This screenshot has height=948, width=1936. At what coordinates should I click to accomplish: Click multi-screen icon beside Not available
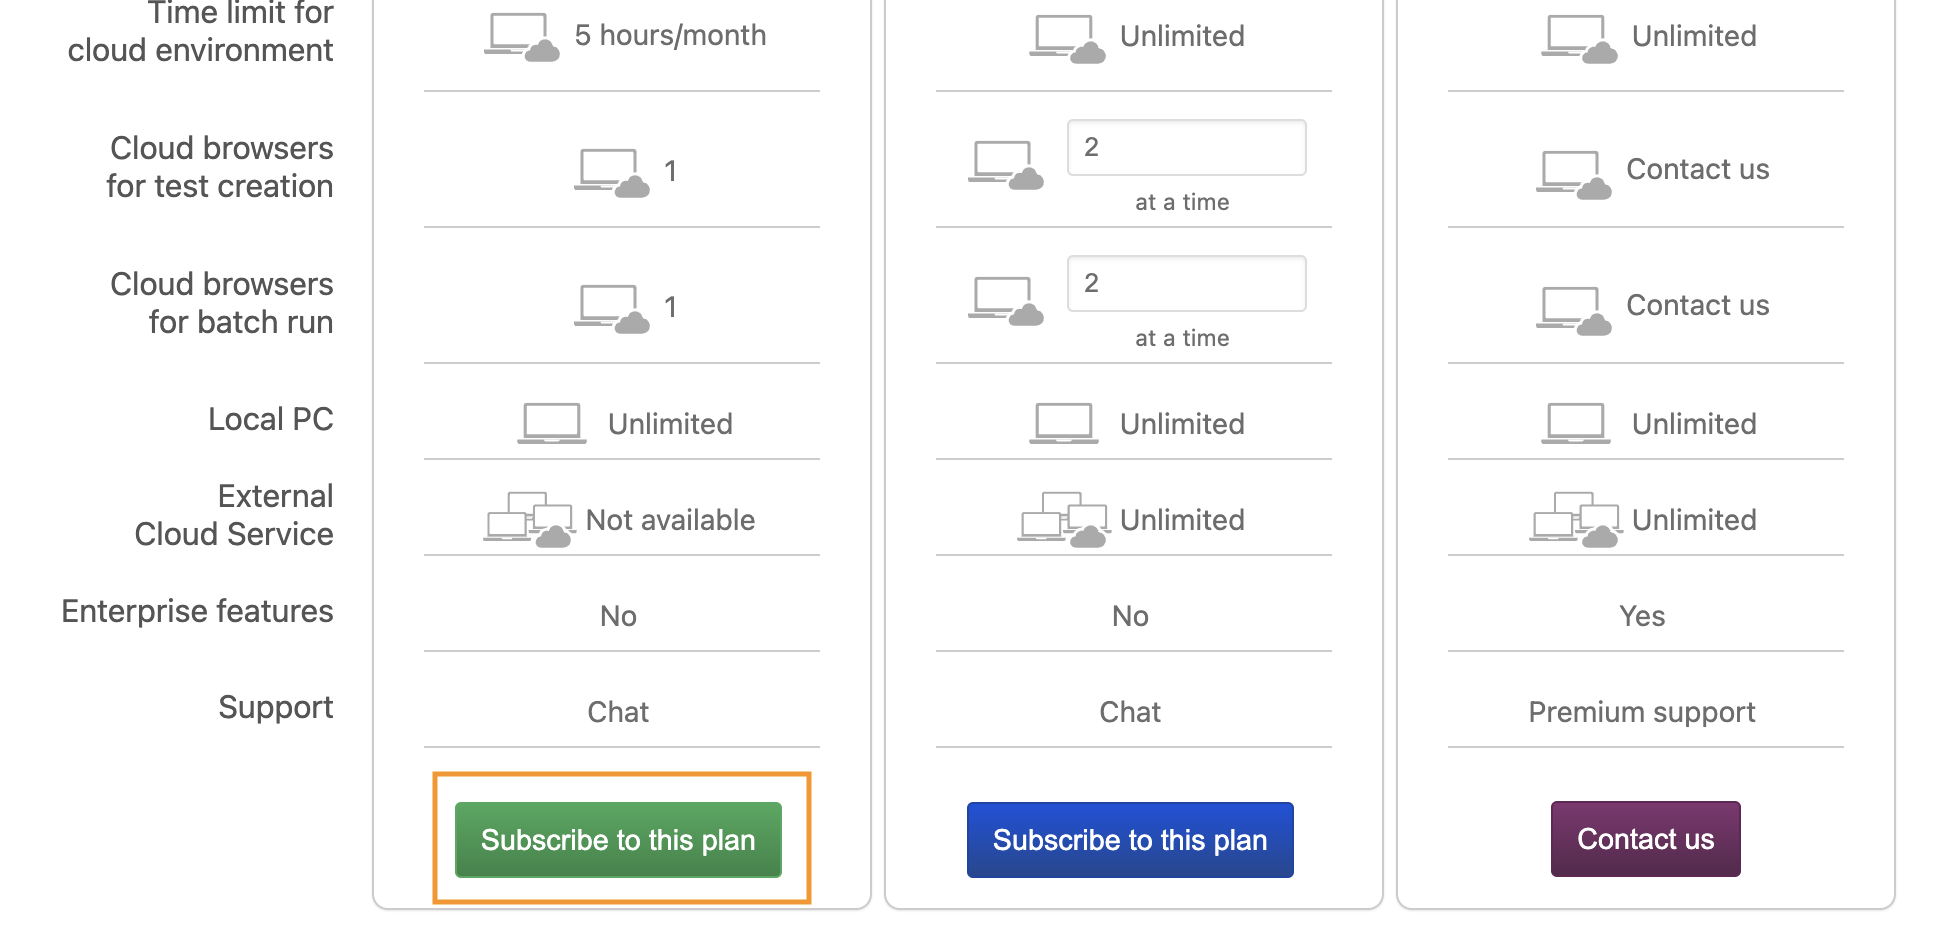(529, 519)
